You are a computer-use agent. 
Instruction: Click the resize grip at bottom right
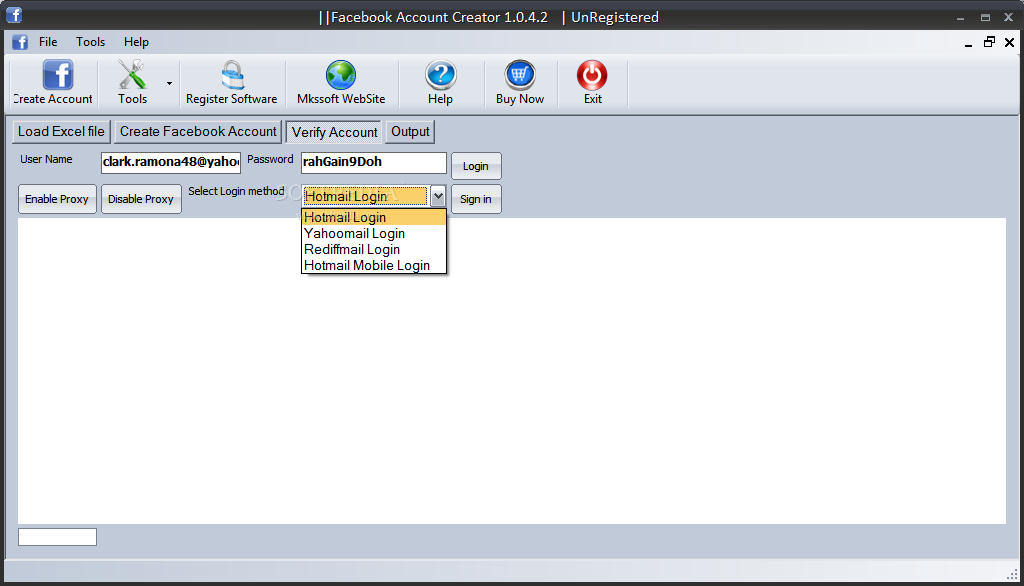(1013, 575)
